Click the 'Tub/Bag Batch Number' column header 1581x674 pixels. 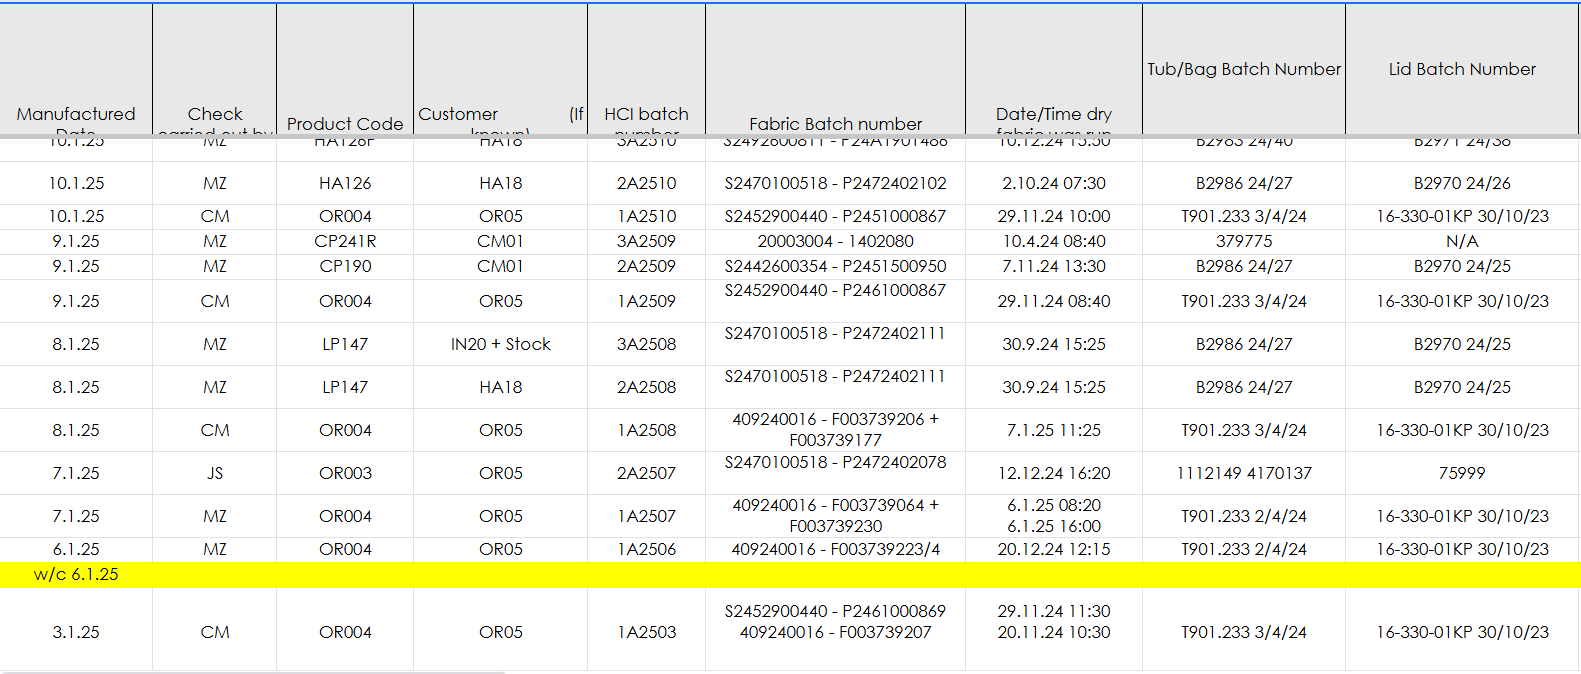click(x=1244, y=69)
